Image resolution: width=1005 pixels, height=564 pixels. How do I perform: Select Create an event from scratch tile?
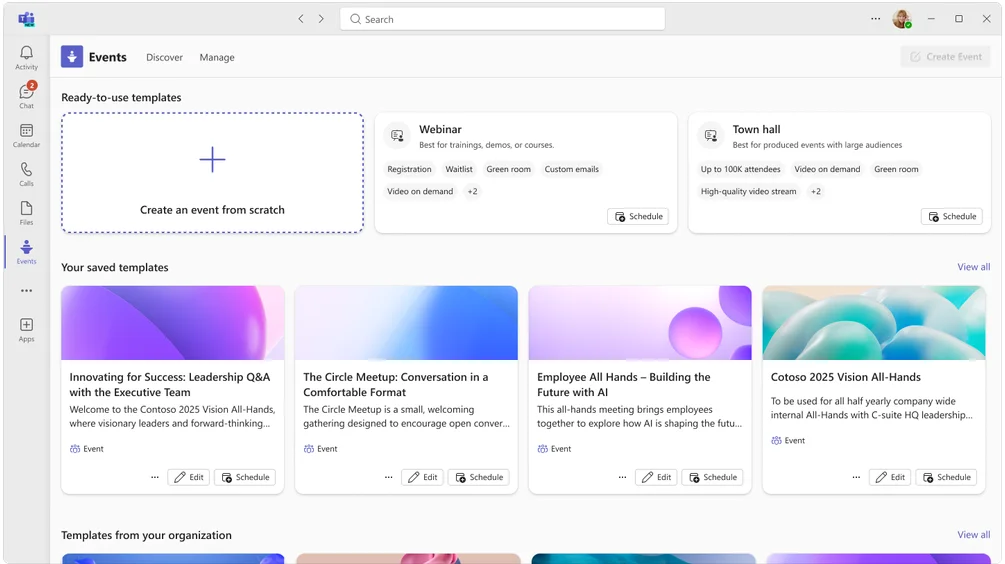coord(212,173)
